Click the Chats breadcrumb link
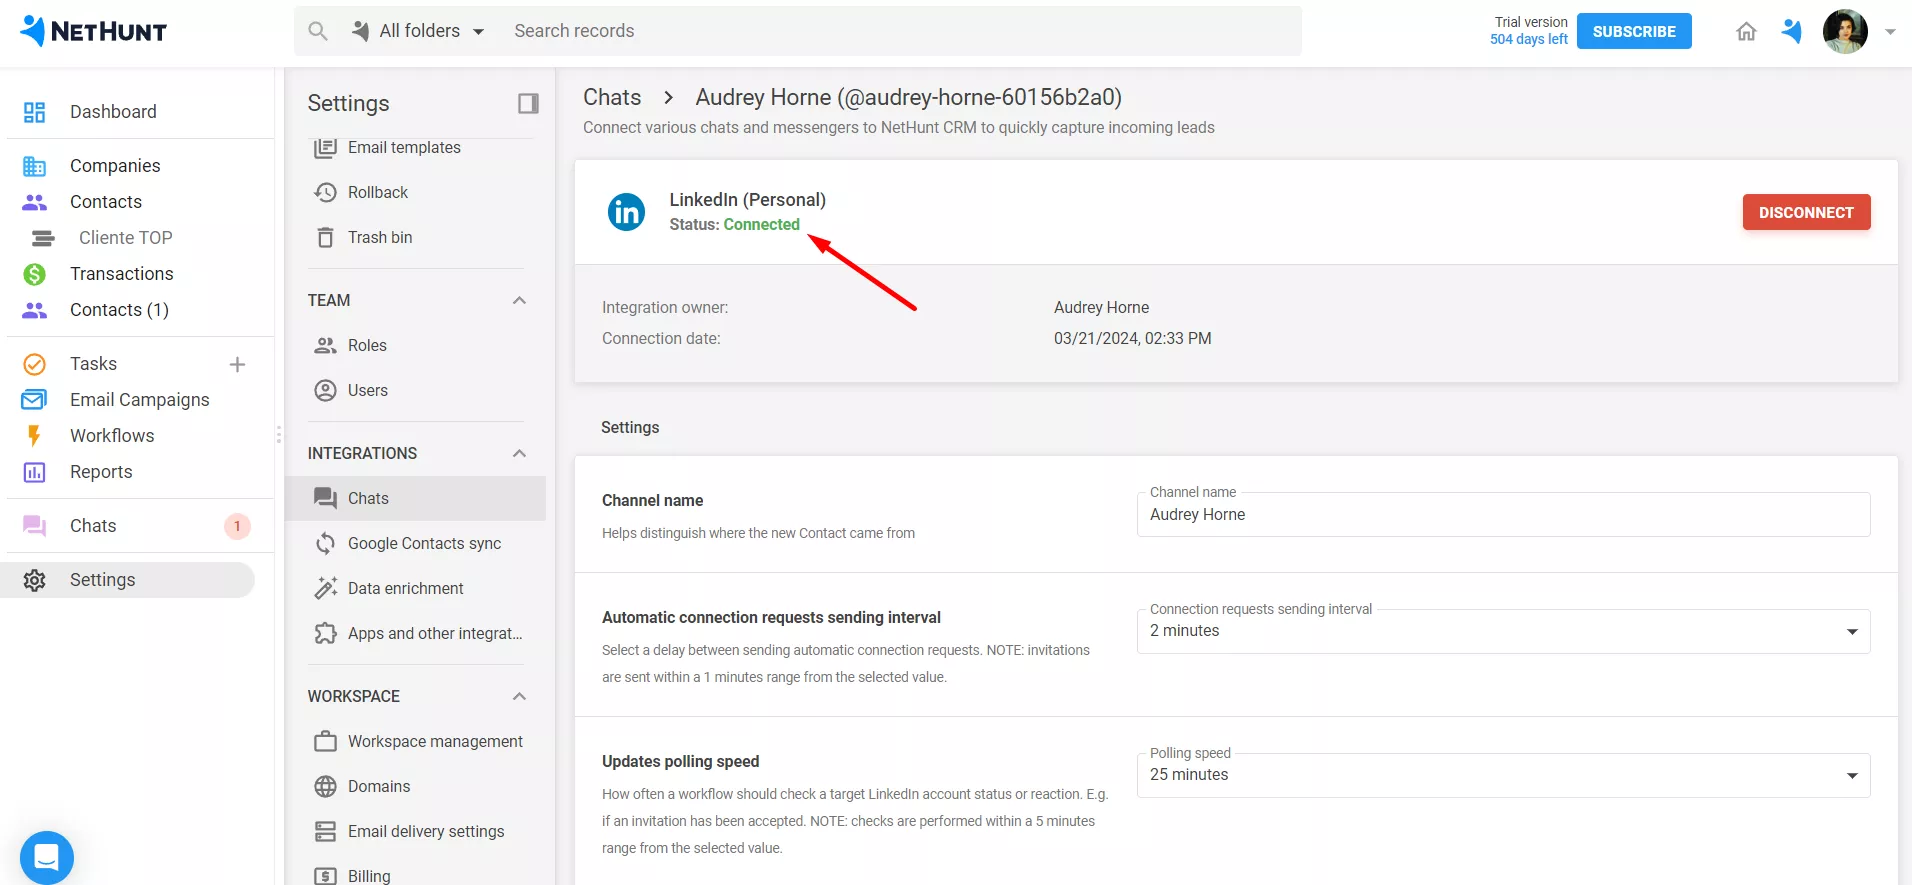This screenshot has width=1912, height=885. (x=612, y=97)
